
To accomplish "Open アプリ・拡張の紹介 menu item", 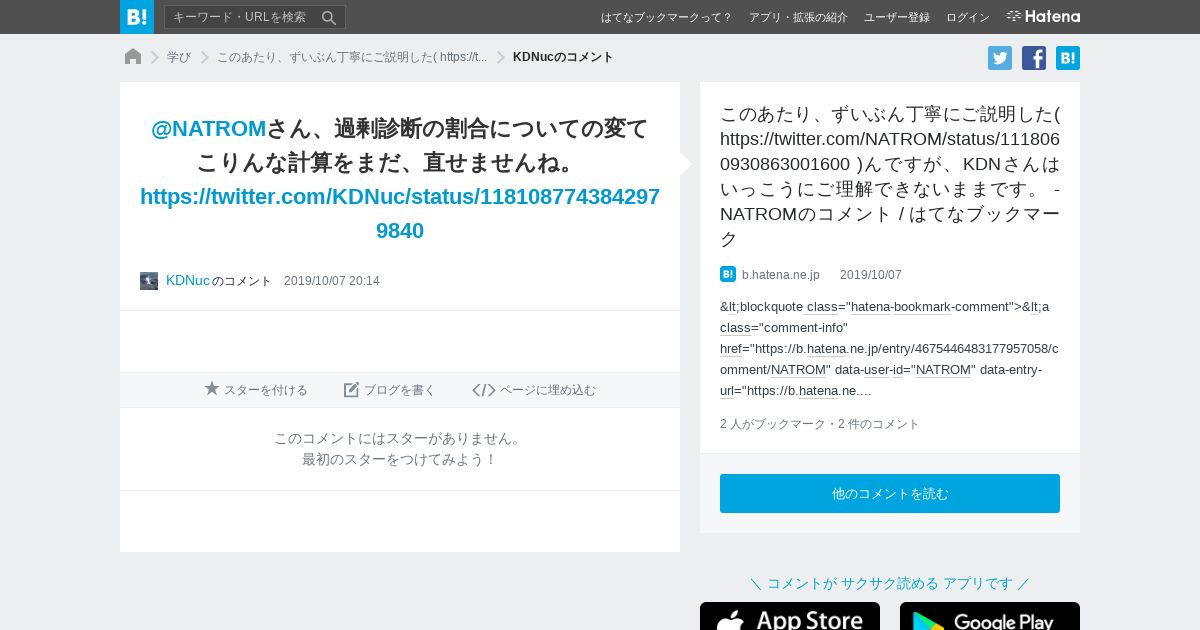I will pos(798,17).
